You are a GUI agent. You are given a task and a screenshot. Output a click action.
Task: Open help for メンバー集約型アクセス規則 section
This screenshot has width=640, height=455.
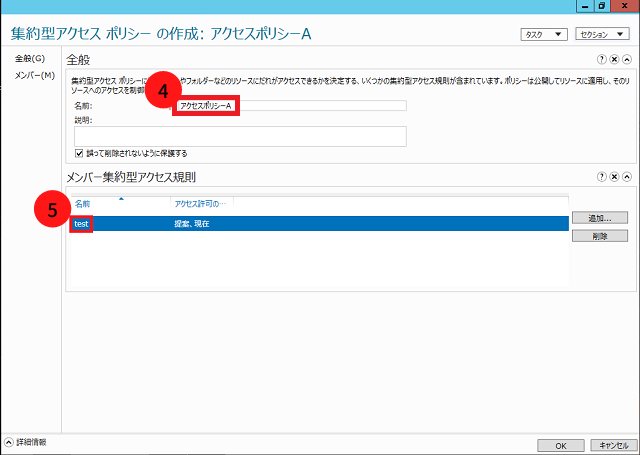(603, 176)
